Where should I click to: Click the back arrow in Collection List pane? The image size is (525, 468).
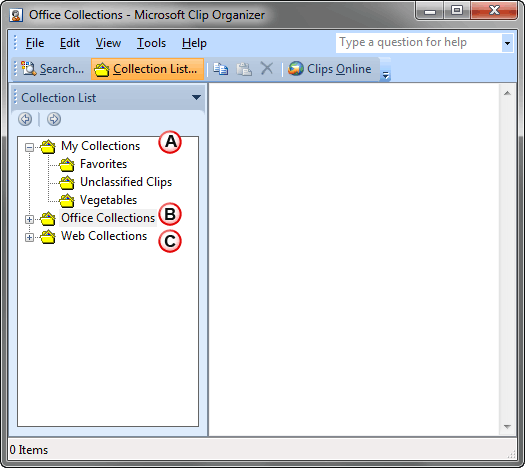(25, 119)
